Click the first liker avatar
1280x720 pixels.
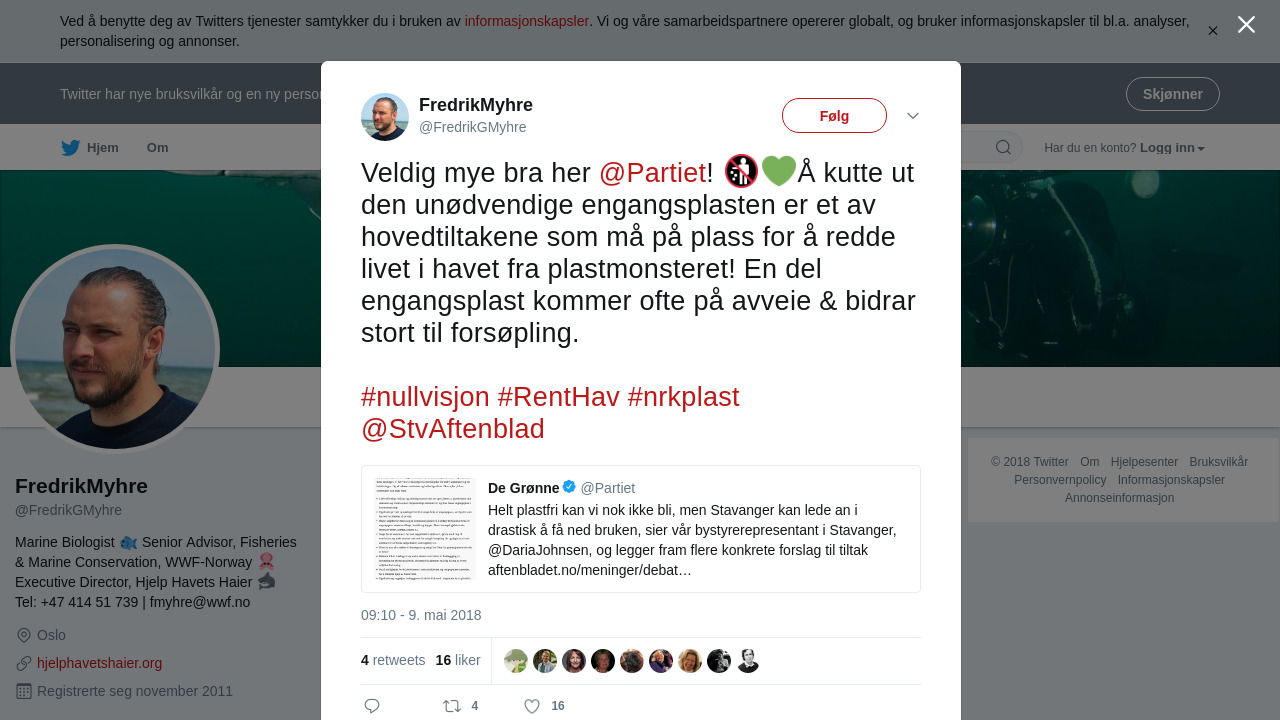[x=516, y=661]
